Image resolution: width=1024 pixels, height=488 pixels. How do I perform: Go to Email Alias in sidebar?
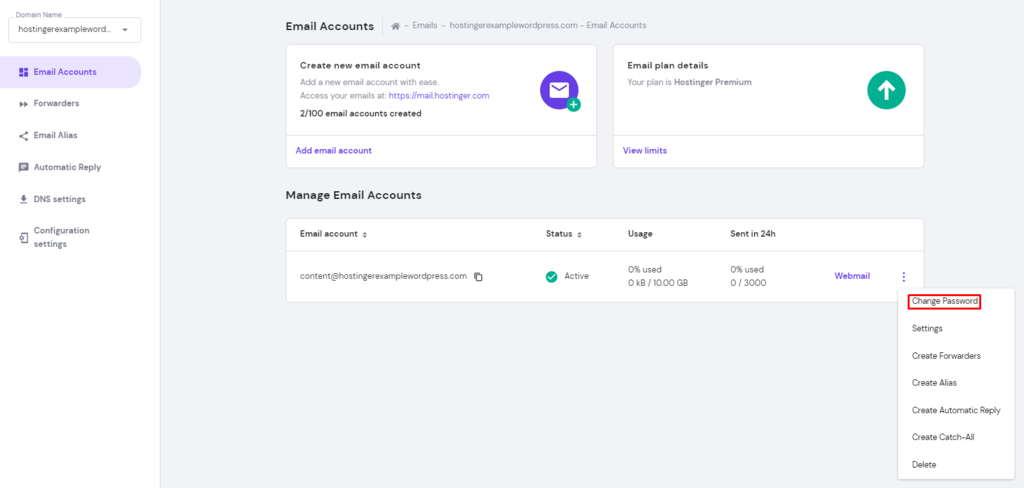click(x=55, y=135)
